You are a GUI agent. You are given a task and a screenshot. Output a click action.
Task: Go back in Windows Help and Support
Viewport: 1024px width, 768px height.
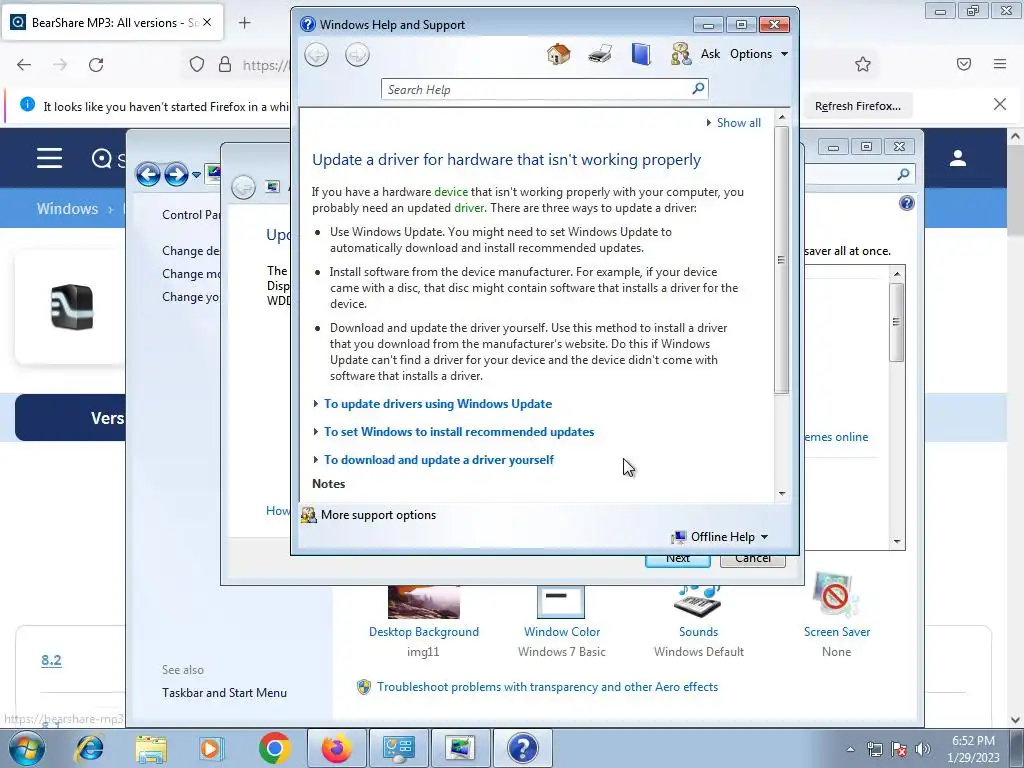(317, 55)
